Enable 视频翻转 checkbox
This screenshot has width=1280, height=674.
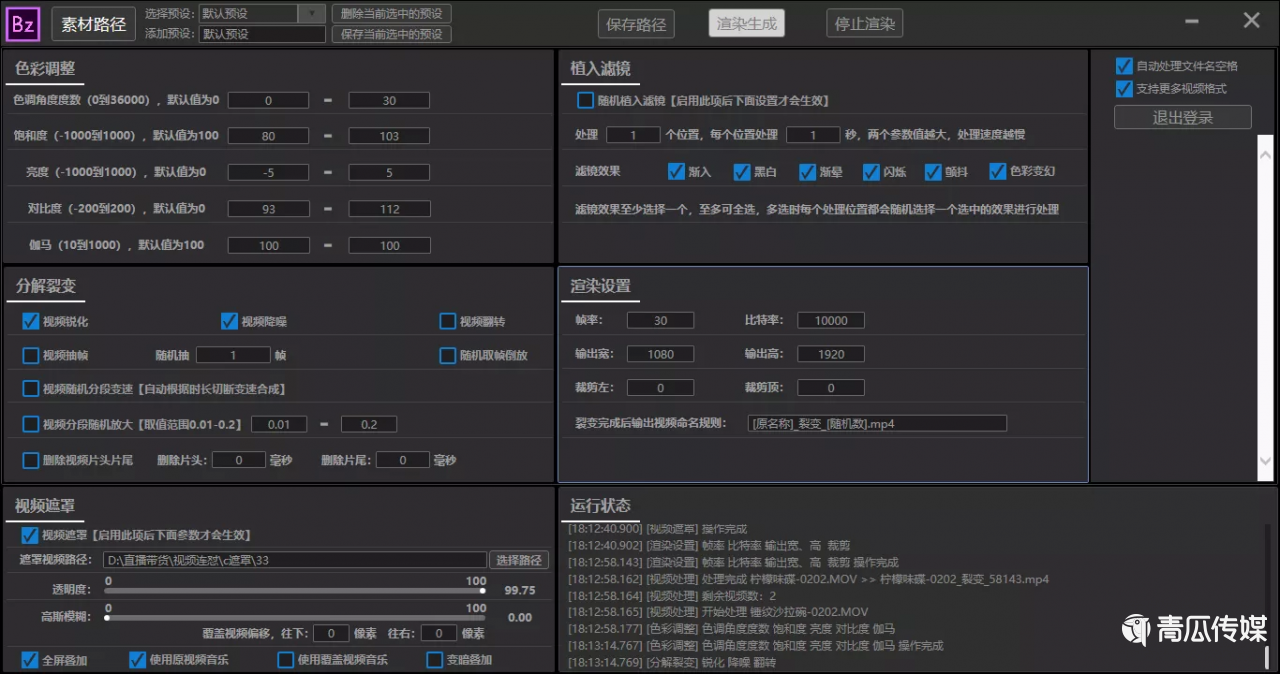pyautogui.click(x=448, y=322)
